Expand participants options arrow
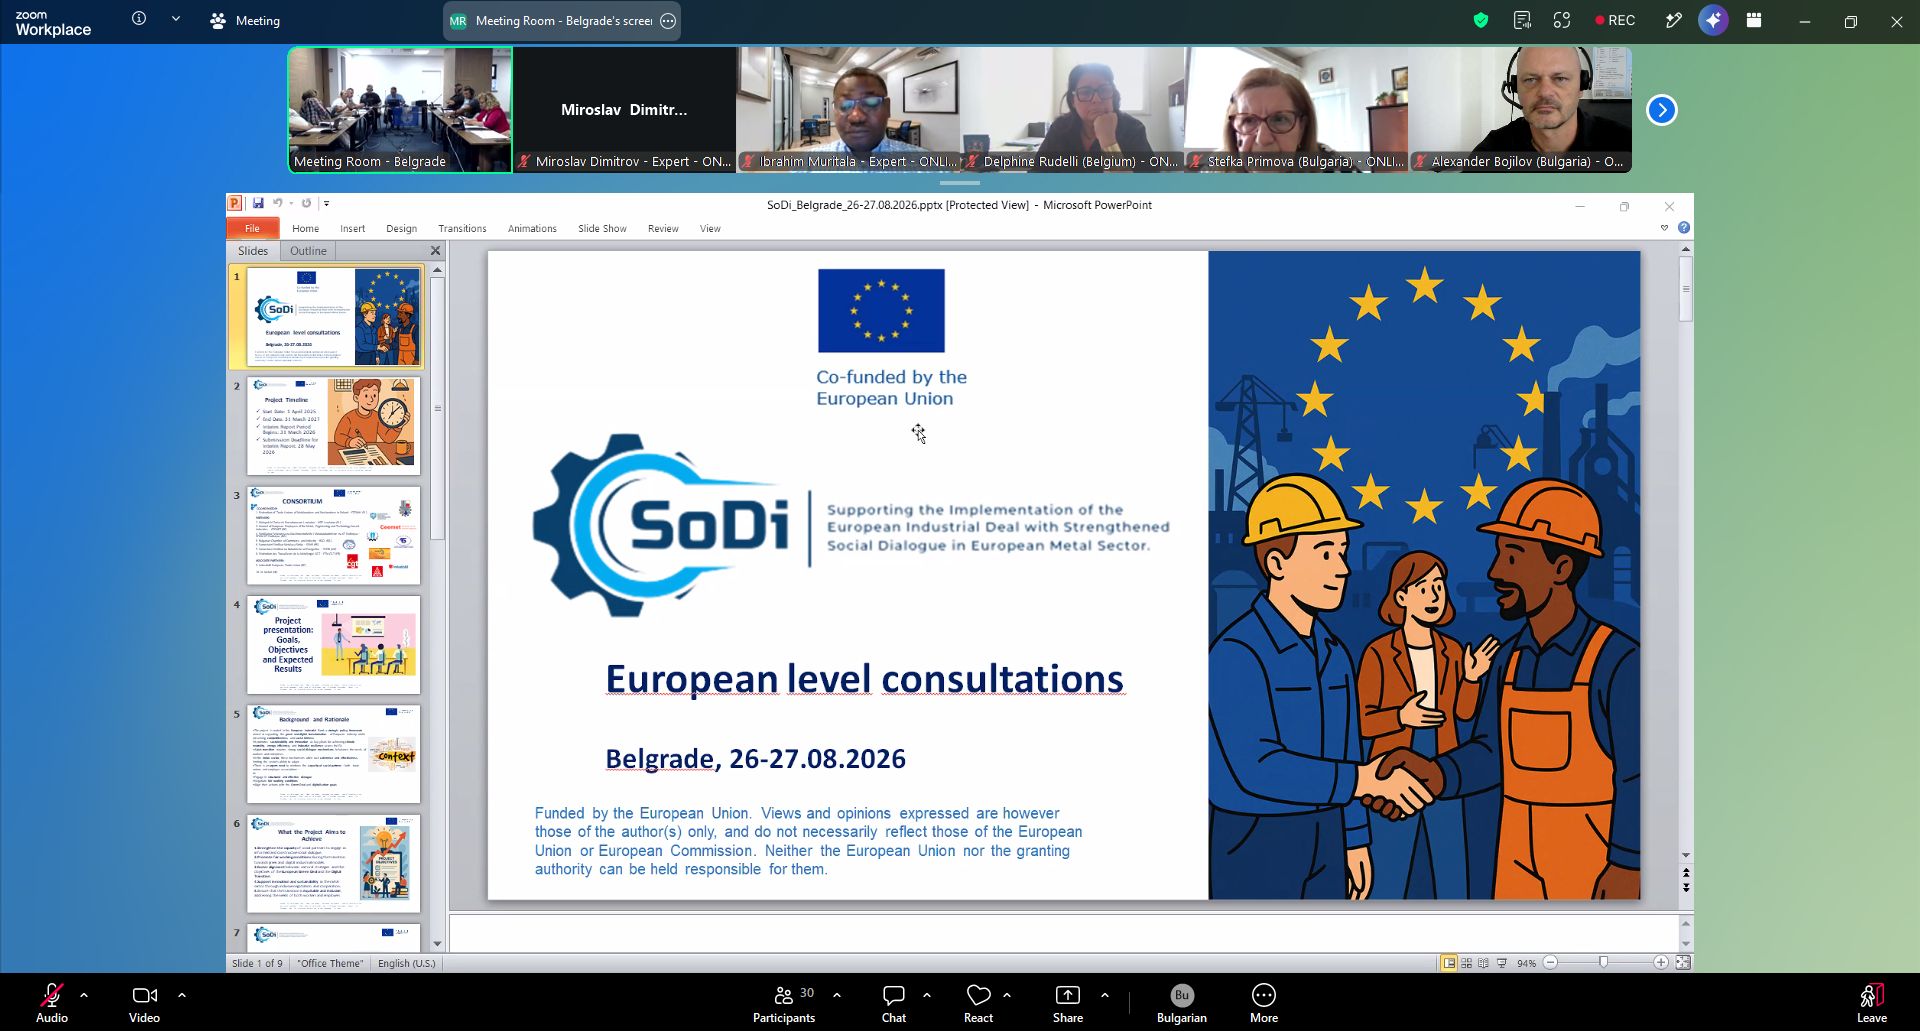This screenshot has width=1920, height=1032. click(837, 995)
